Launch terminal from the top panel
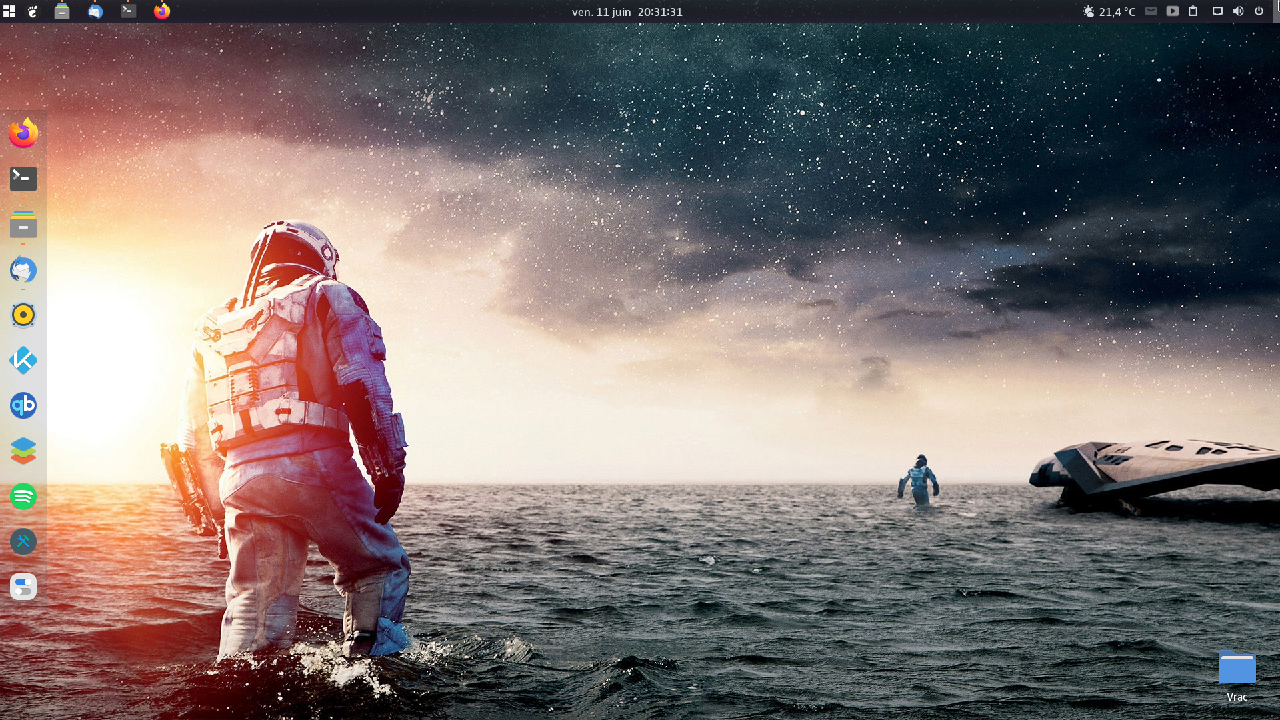 click(x=128, y=11)
